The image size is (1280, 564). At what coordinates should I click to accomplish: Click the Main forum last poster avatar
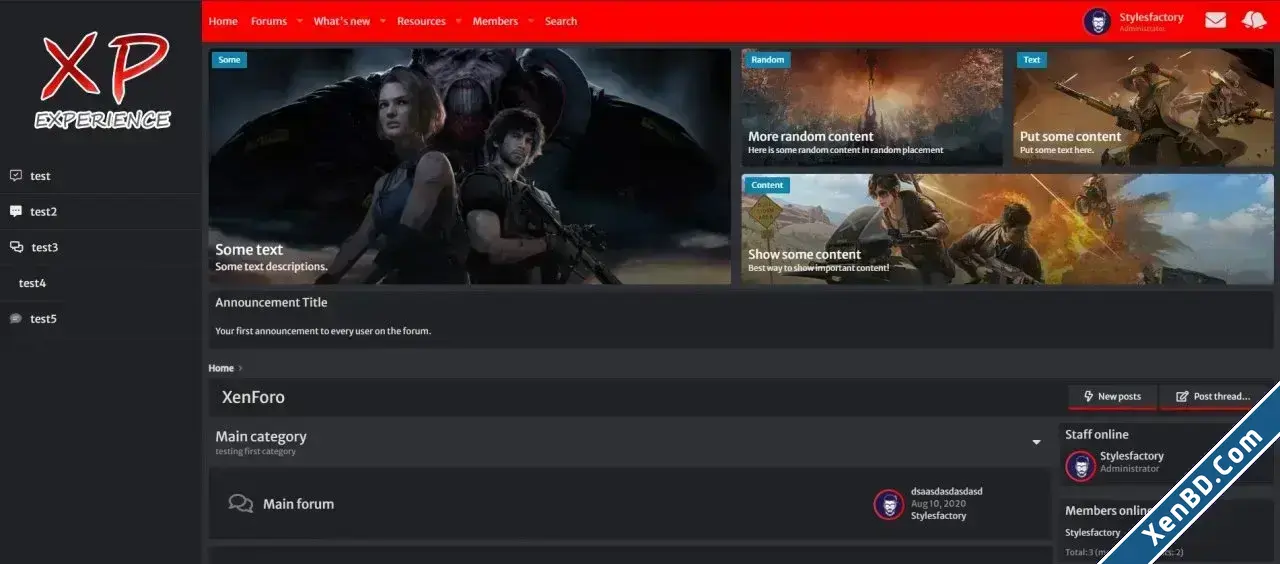pyautogui.click(x=889, y=504)
